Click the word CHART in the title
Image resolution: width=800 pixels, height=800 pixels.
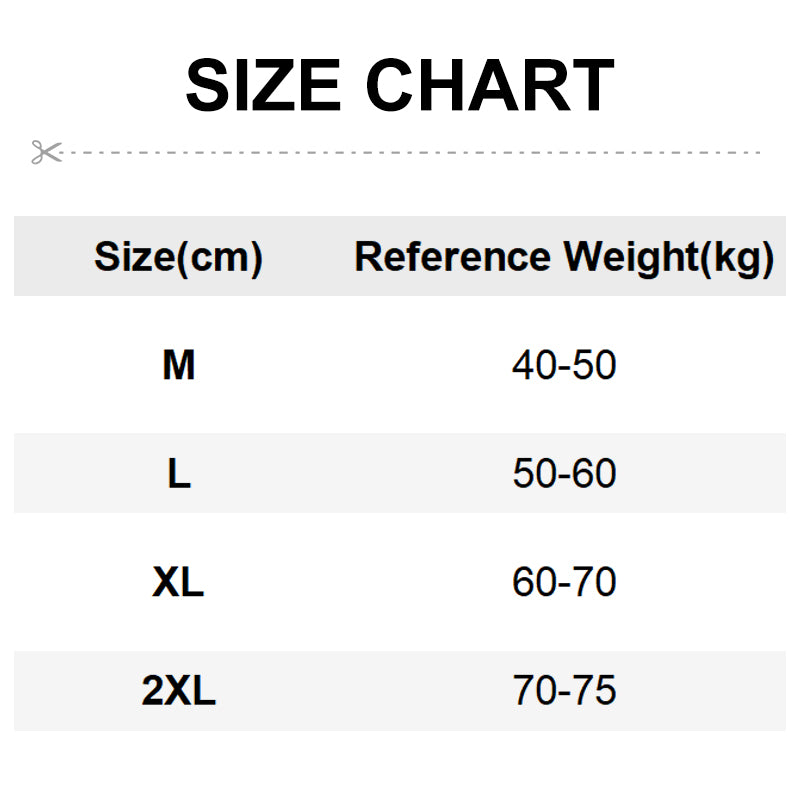tap(488, 86)
